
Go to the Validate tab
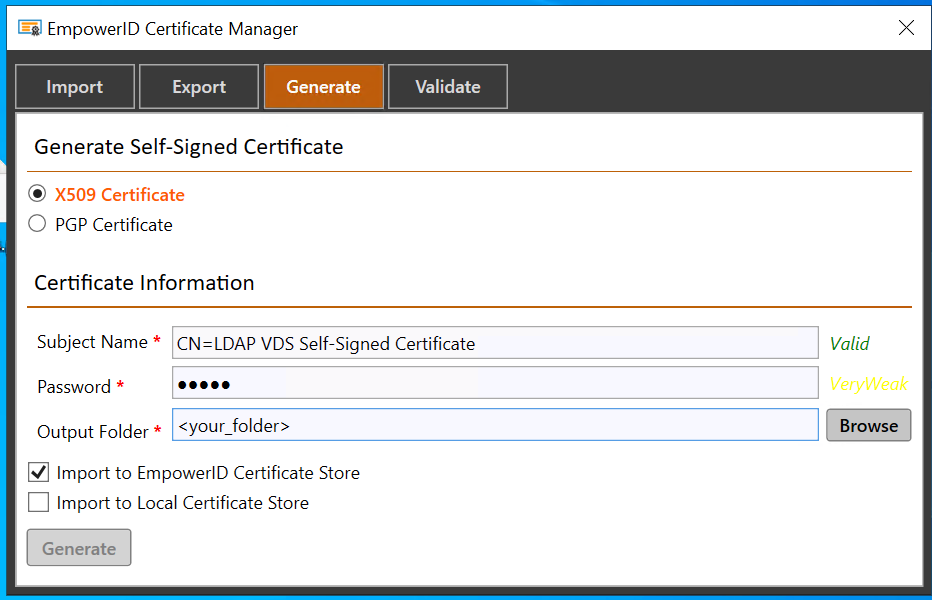point(447,87)
